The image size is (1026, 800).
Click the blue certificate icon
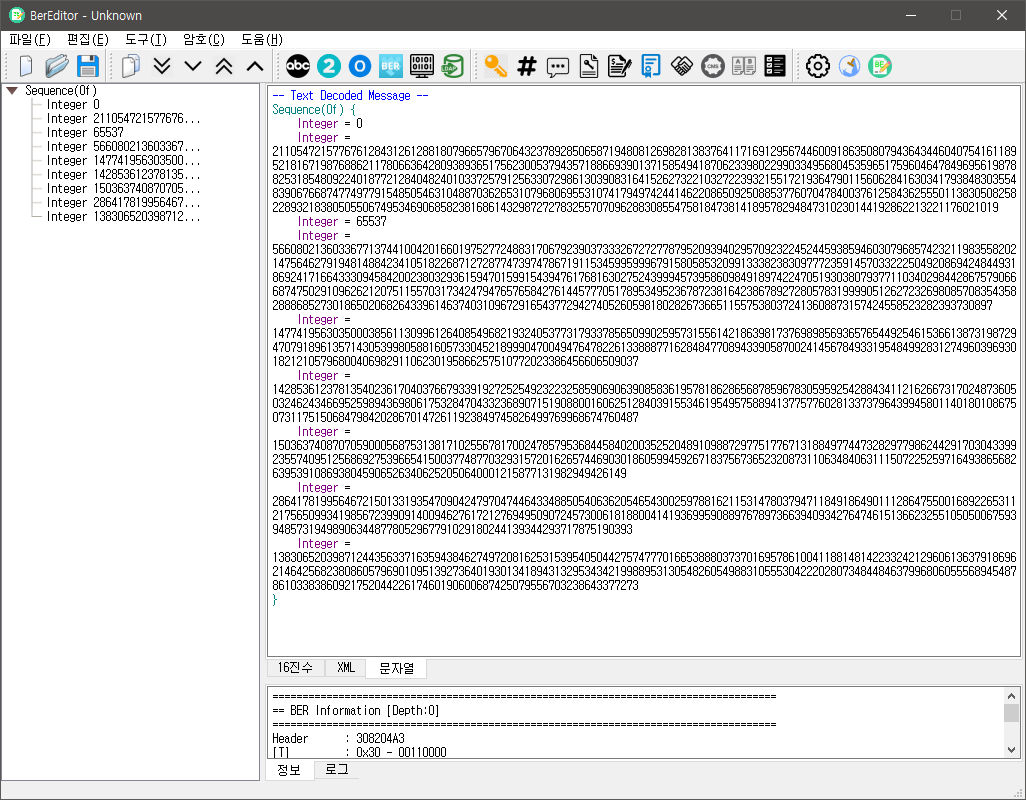[x=650, y=66]
